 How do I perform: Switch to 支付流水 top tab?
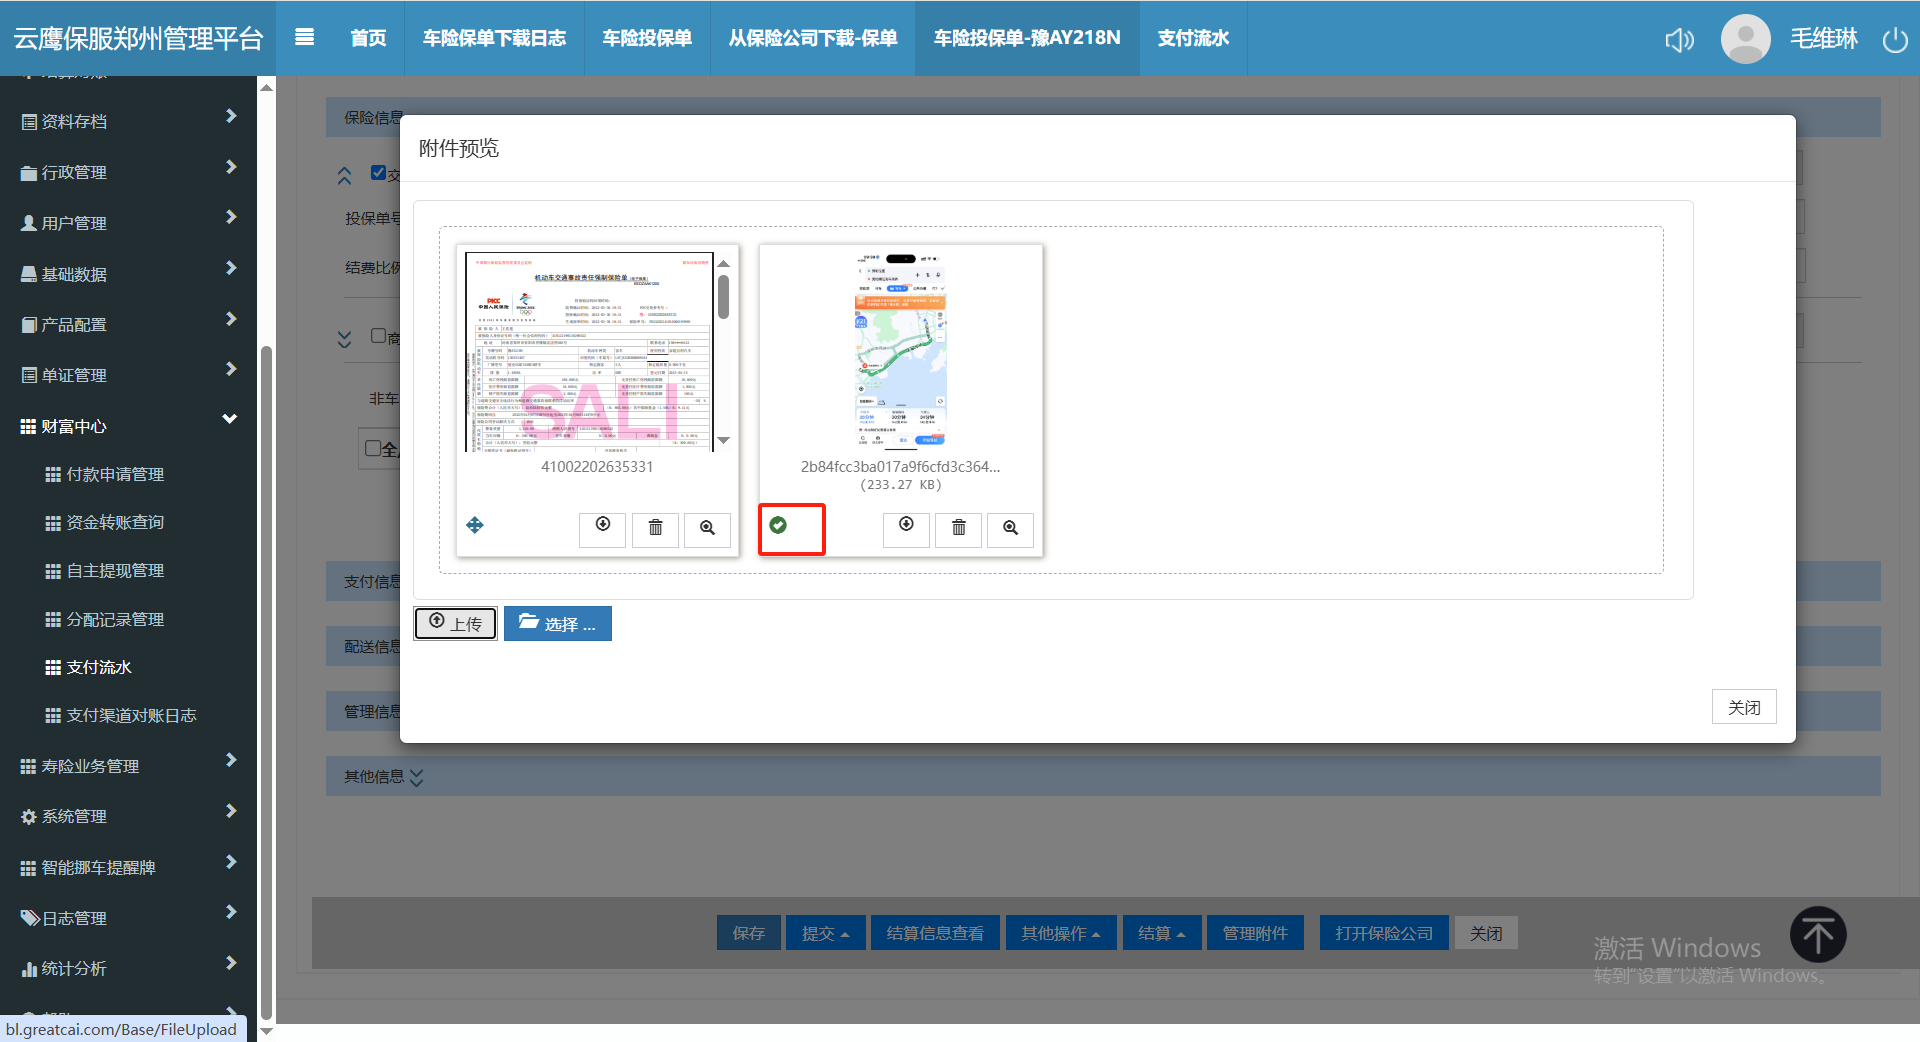pyautogui.click(x=1193, y=38)
